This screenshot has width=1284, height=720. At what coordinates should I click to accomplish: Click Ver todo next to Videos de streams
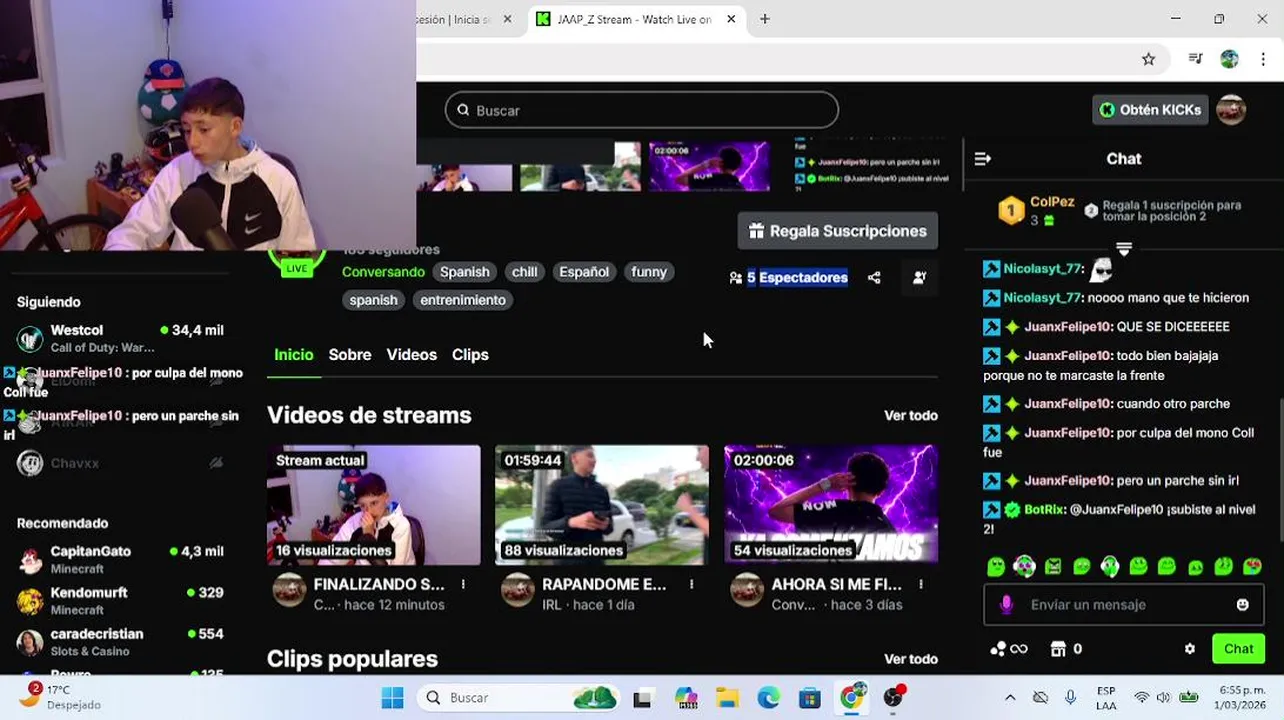click(911, 416)
